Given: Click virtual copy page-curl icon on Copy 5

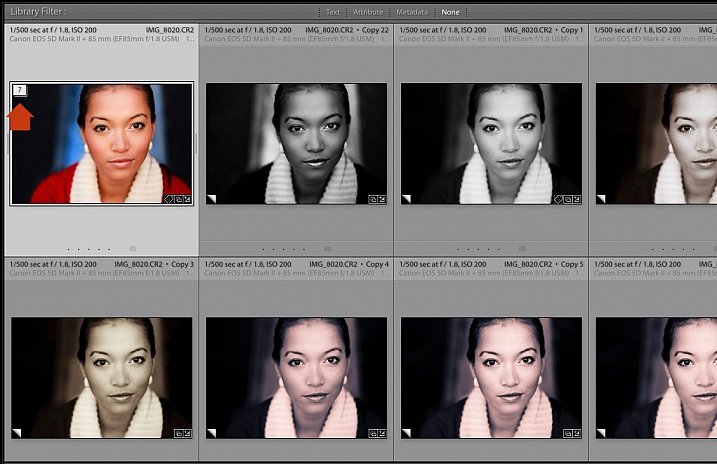Looking at the screenshot, I should pyautogui.click(x=406, y=433).
